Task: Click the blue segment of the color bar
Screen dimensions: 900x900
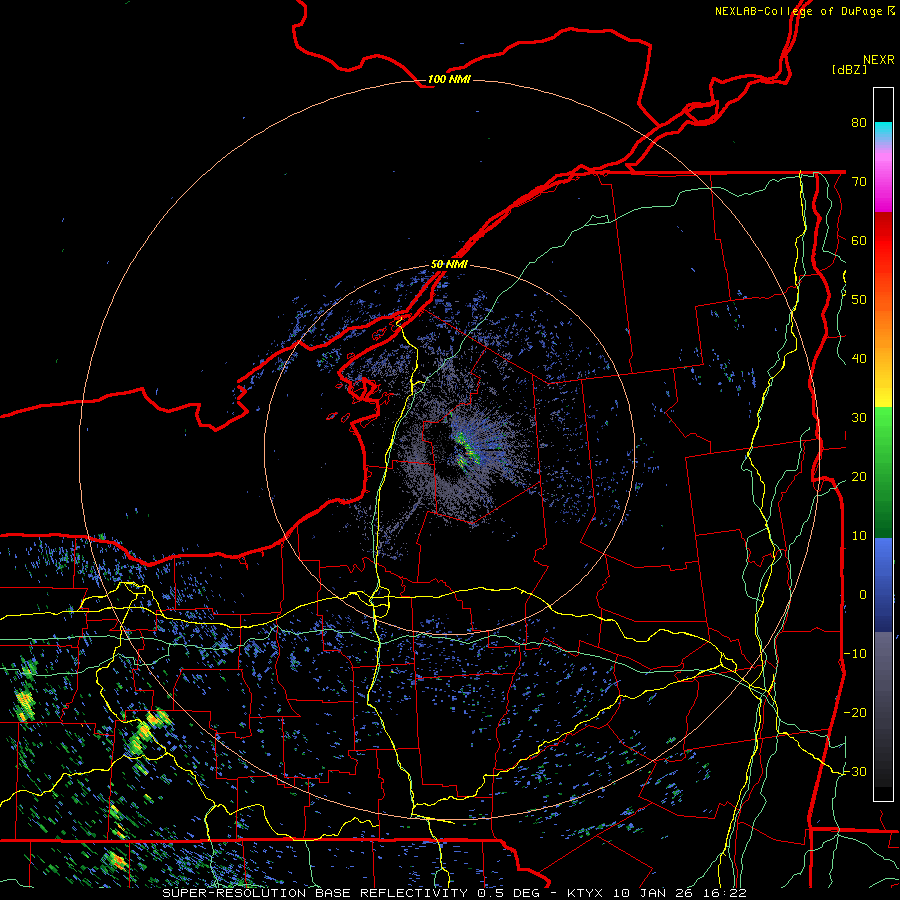Action: click(x=883, y=584)
